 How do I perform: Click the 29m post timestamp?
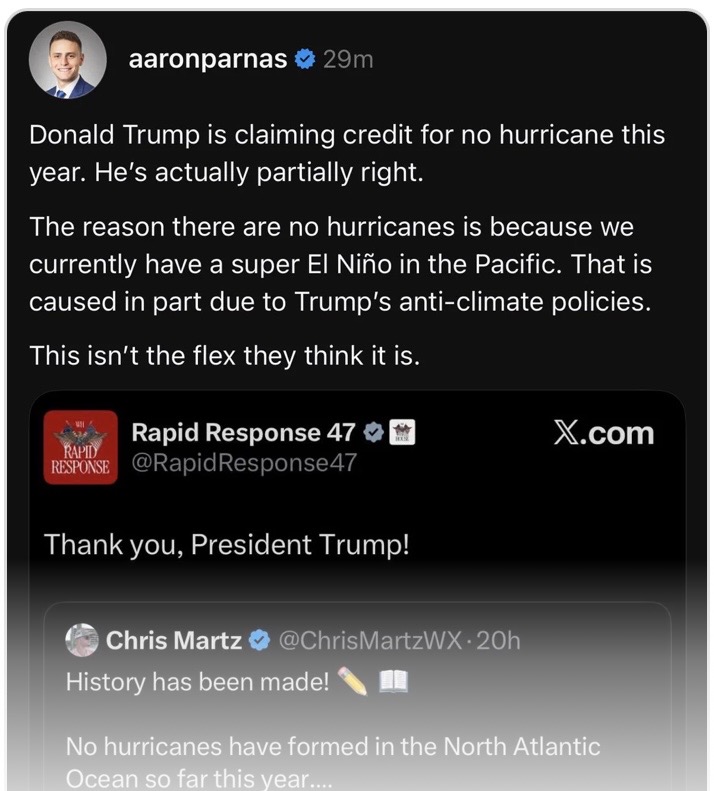pyautogui.click(x=348, y=60)
